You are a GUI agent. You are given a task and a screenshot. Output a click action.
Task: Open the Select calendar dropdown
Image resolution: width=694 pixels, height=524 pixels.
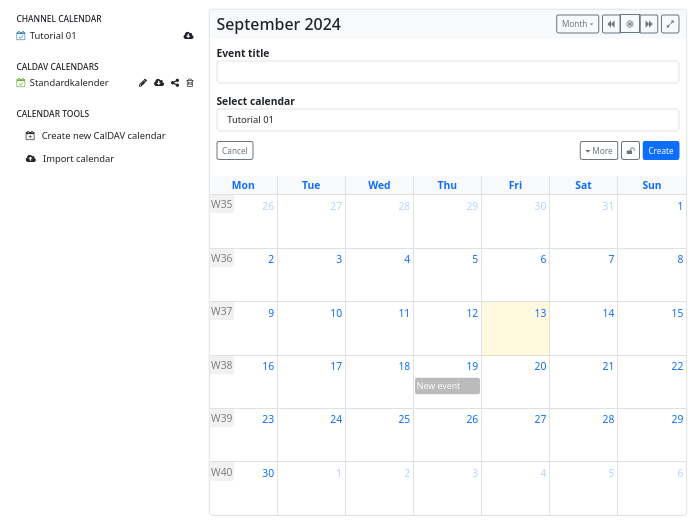click(447, 120)
